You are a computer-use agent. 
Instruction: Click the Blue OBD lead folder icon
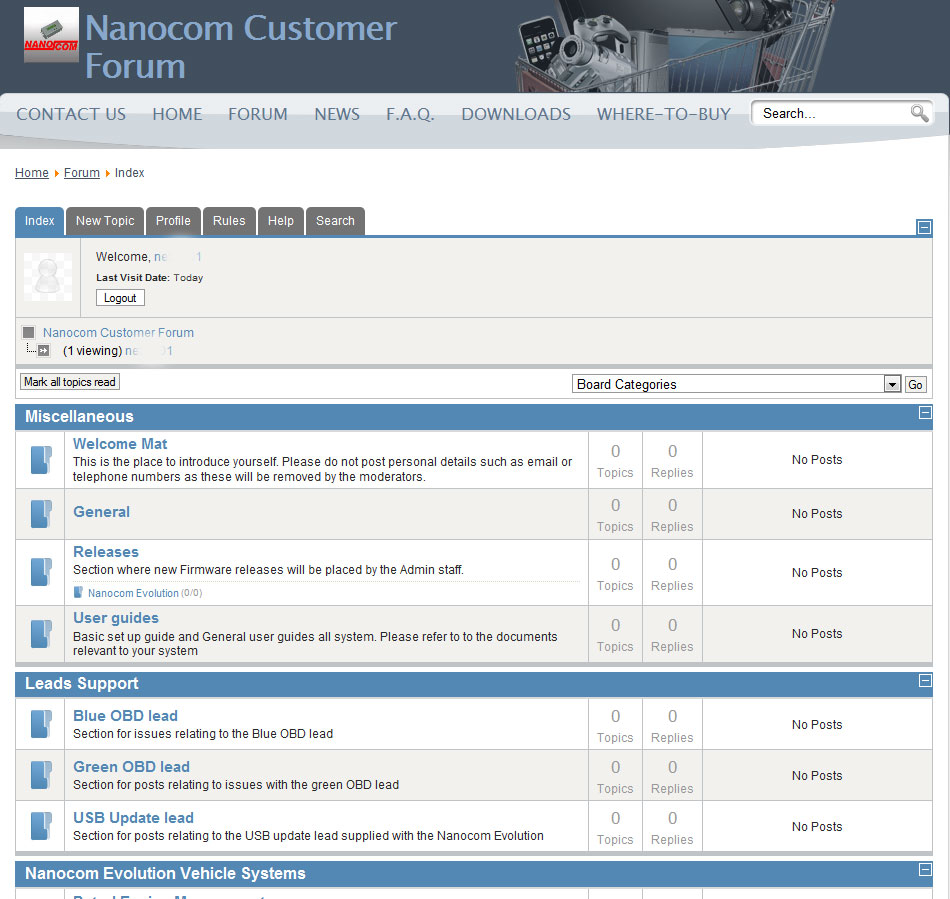(x=40, y=724)
